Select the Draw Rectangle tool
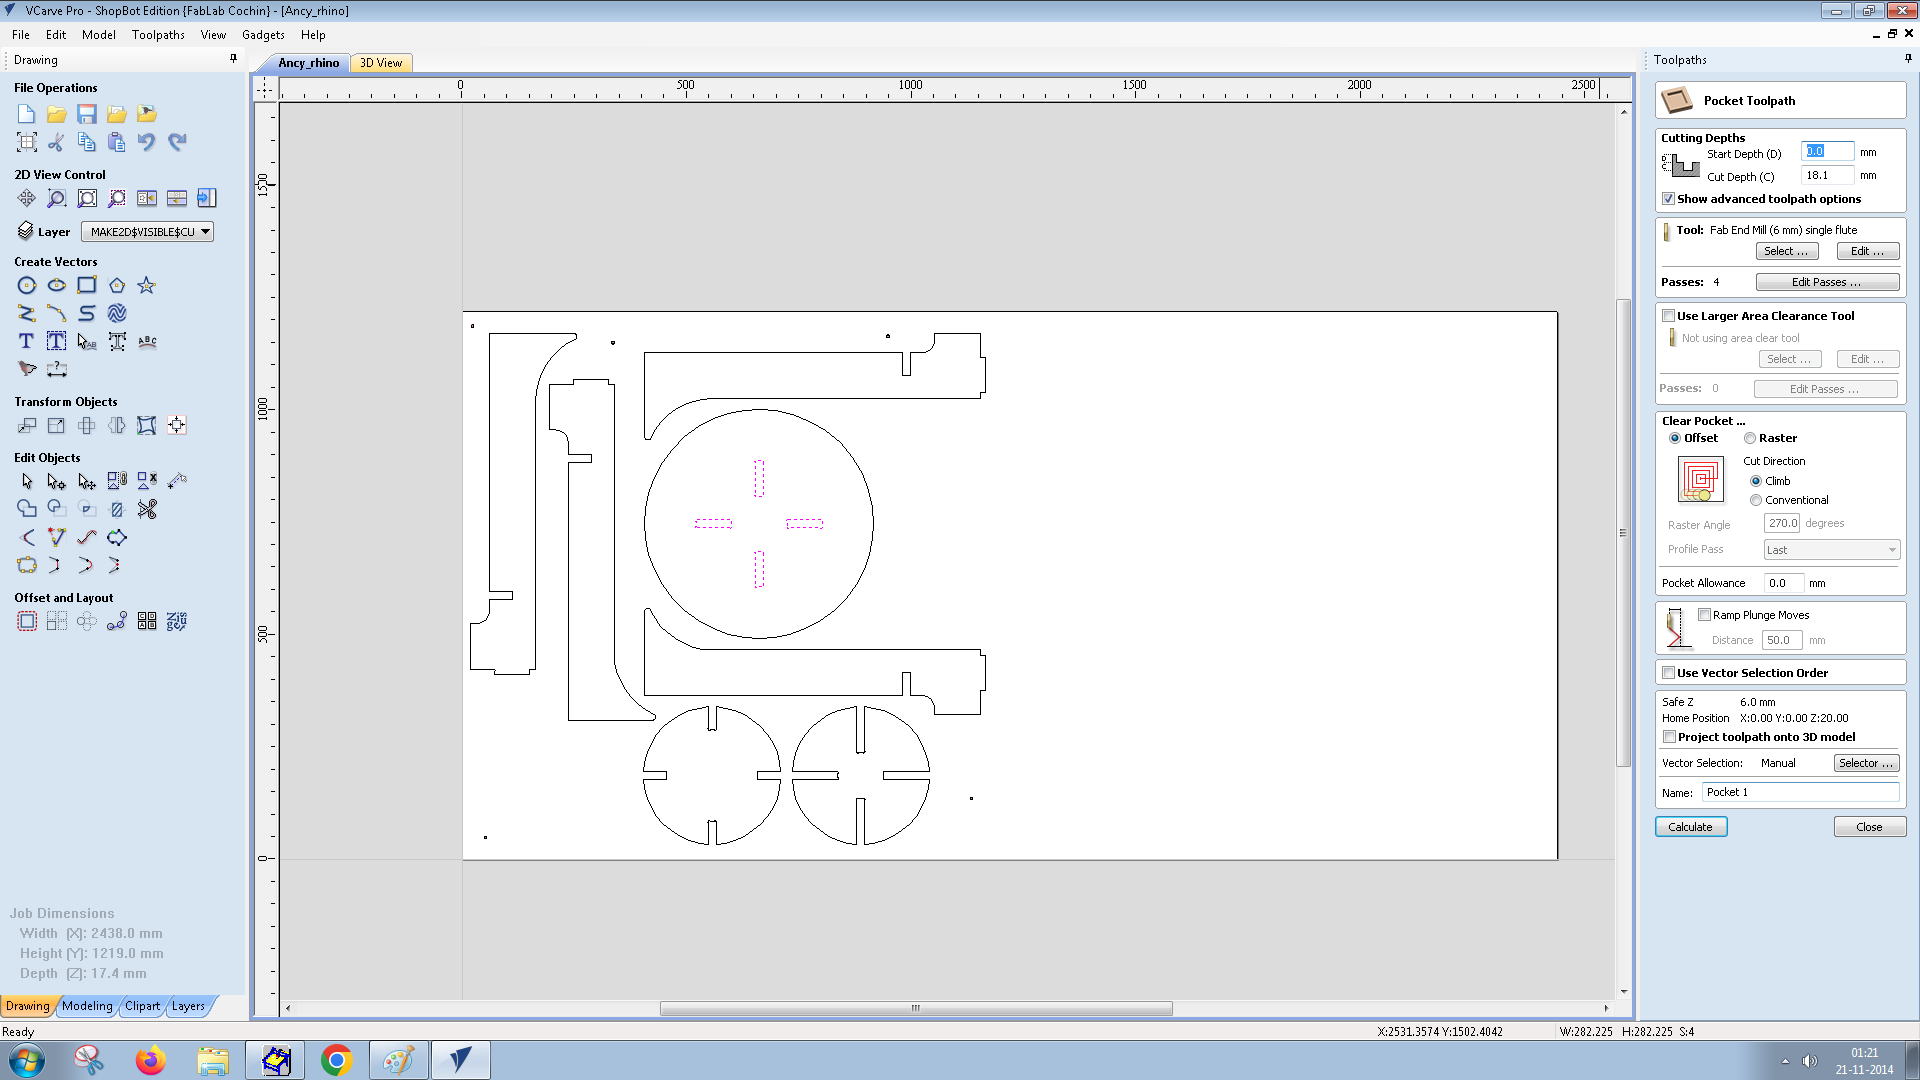This screenshot has height=1080, width=1920. [87, 286]
